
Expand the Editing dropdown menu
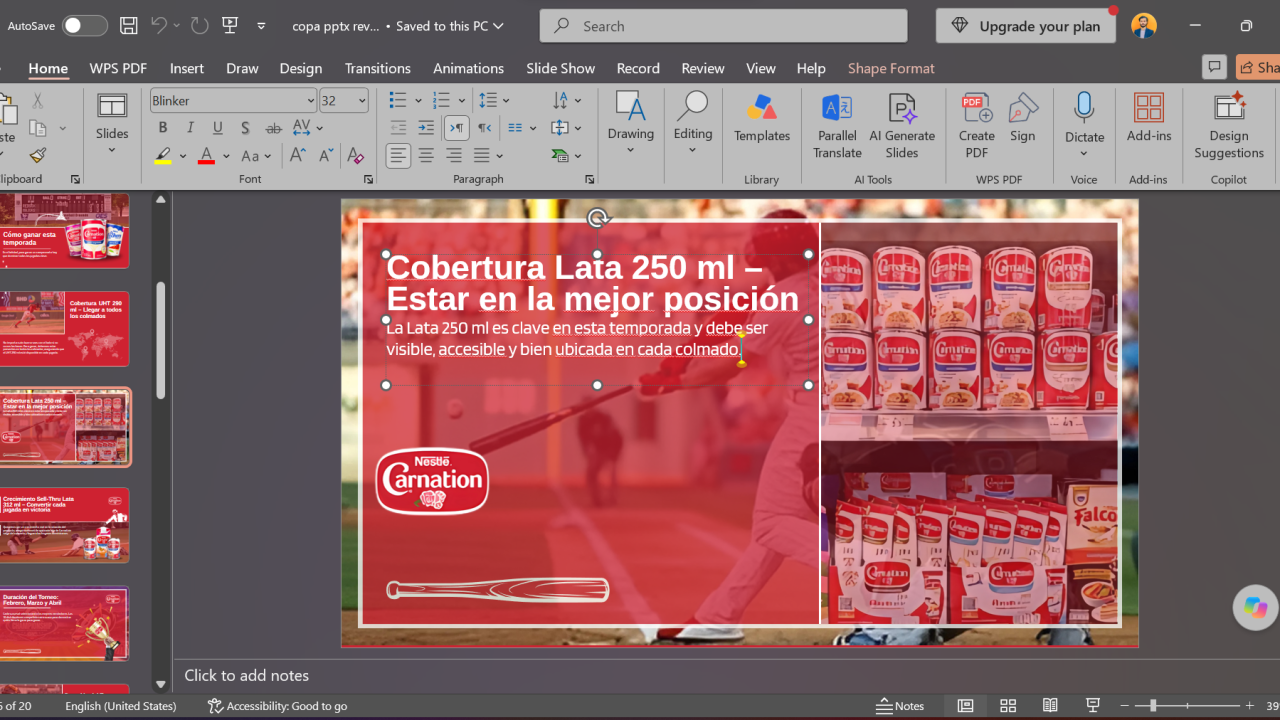pyautogui.click(x=693, y=151)
